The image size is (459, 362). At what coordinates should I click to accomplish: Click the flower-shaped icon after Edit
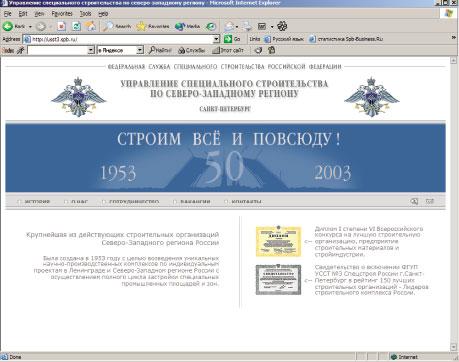tap(282, 26)
